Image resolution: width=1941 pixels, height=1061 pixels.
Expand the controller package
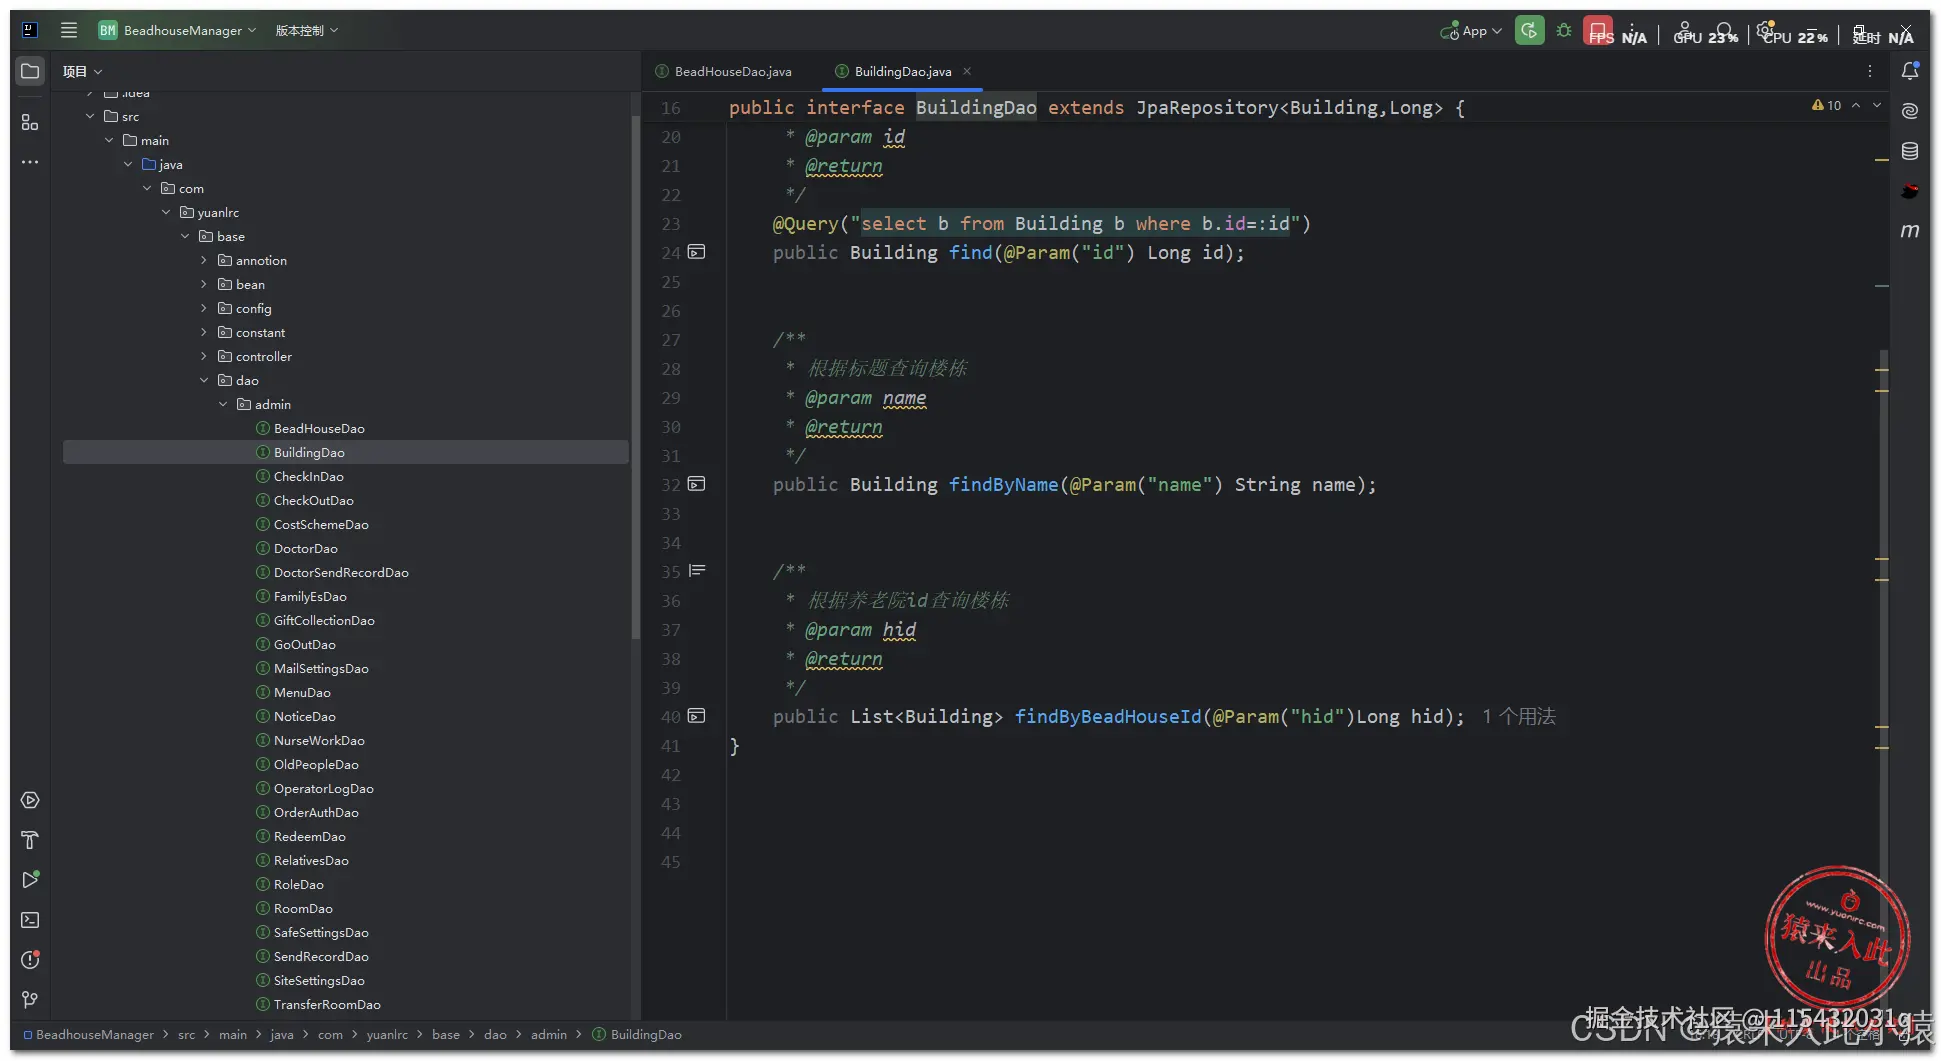click(x=204, y=356)
